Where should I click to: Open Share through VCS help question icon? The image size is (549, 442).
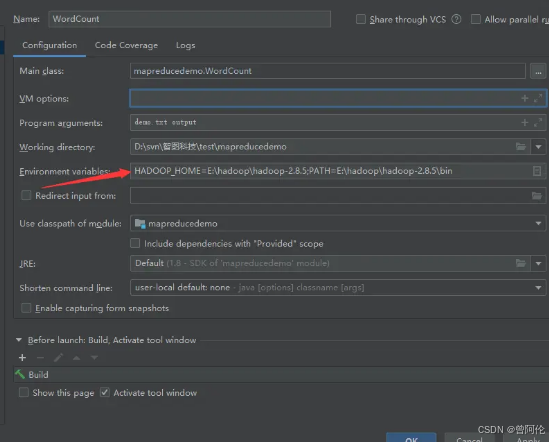tap(456, 19)
